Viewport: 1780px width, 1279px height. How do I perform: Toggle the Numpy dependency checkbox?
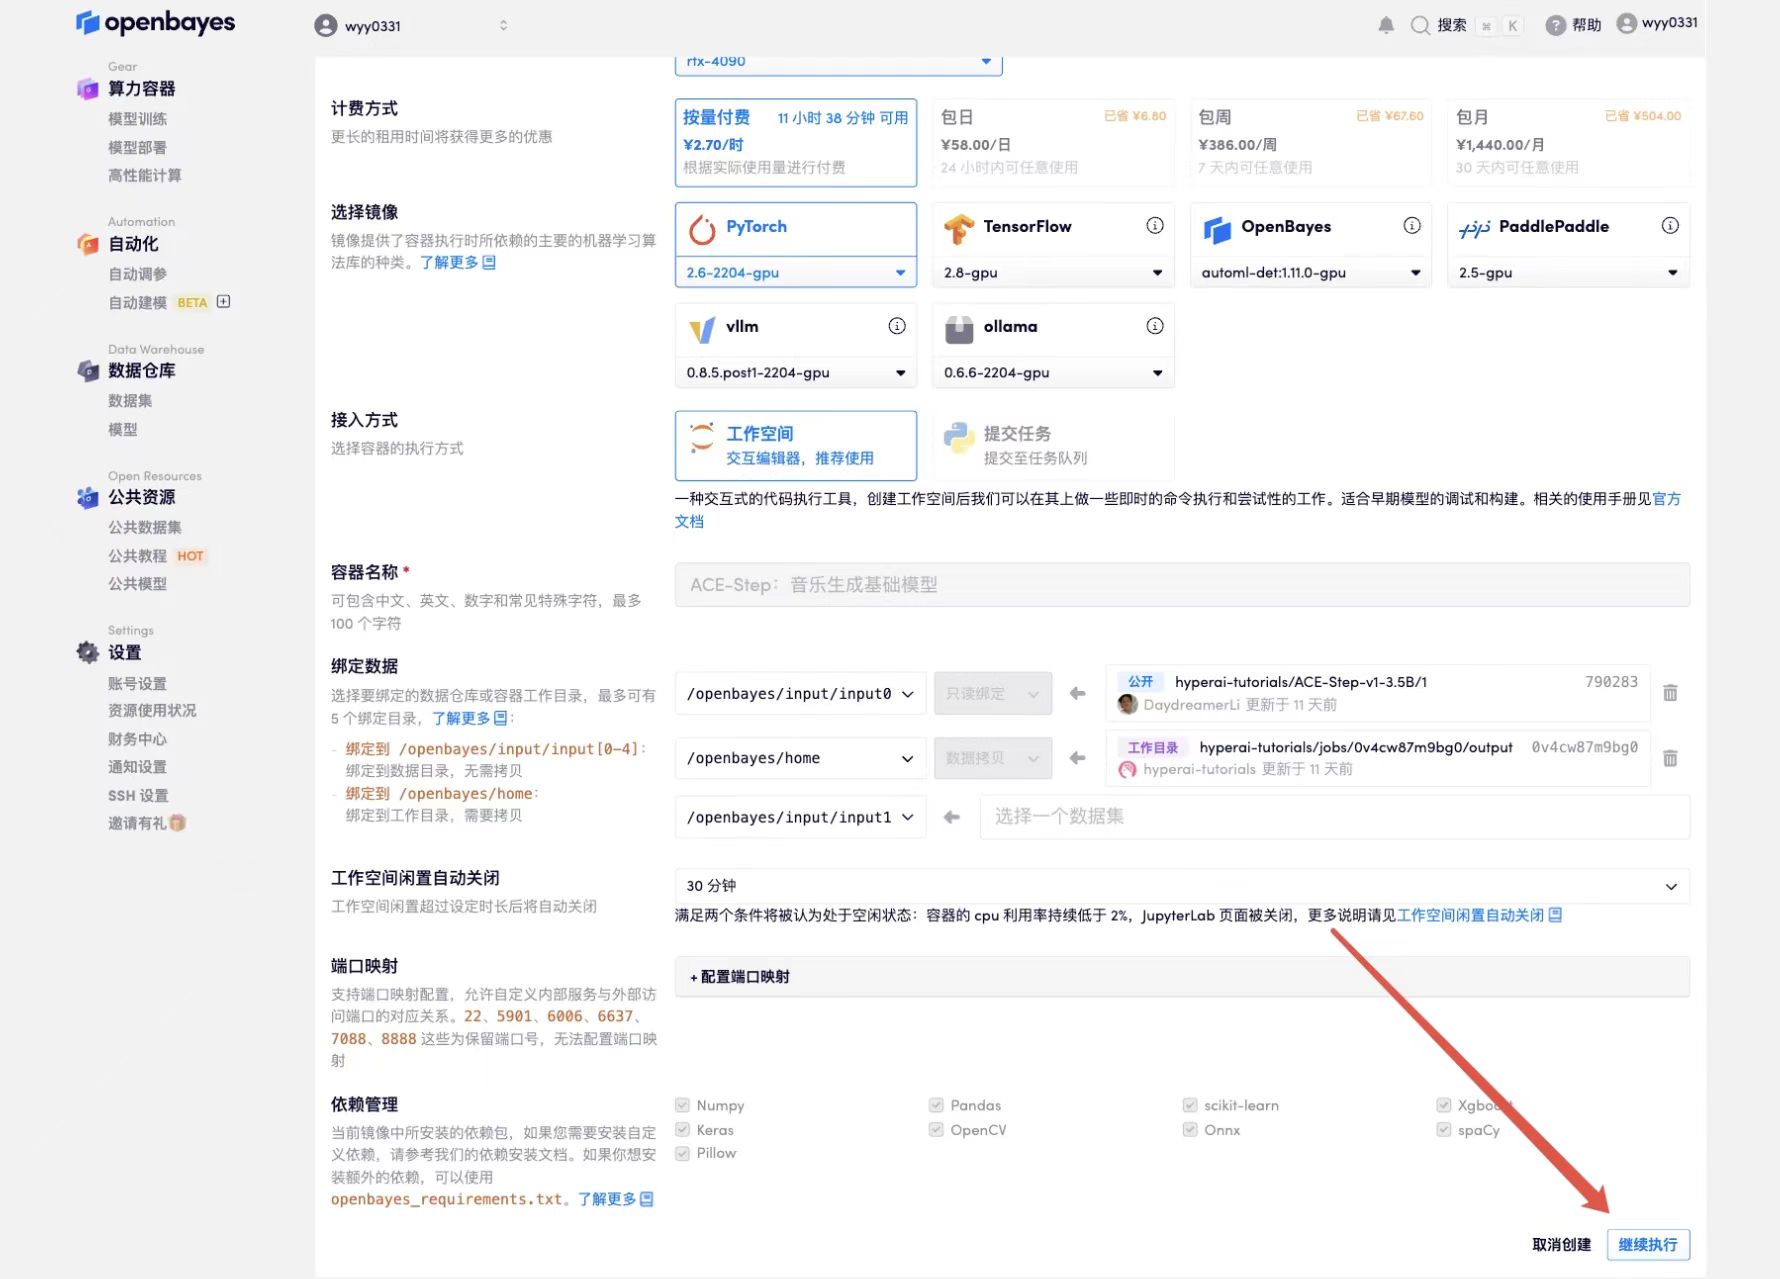point(683,1105)
